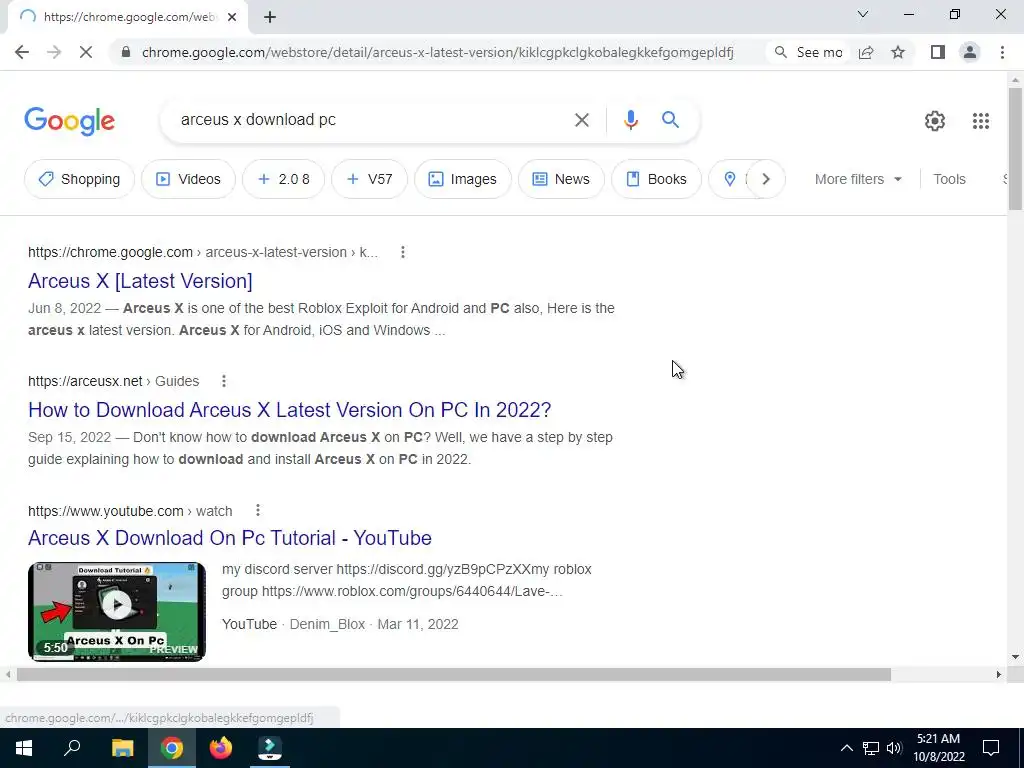Image resolution: width=1024 pixels, height=768 pixels.
Task: Click the Chrome taskbar icon
Action: [172, 748]
